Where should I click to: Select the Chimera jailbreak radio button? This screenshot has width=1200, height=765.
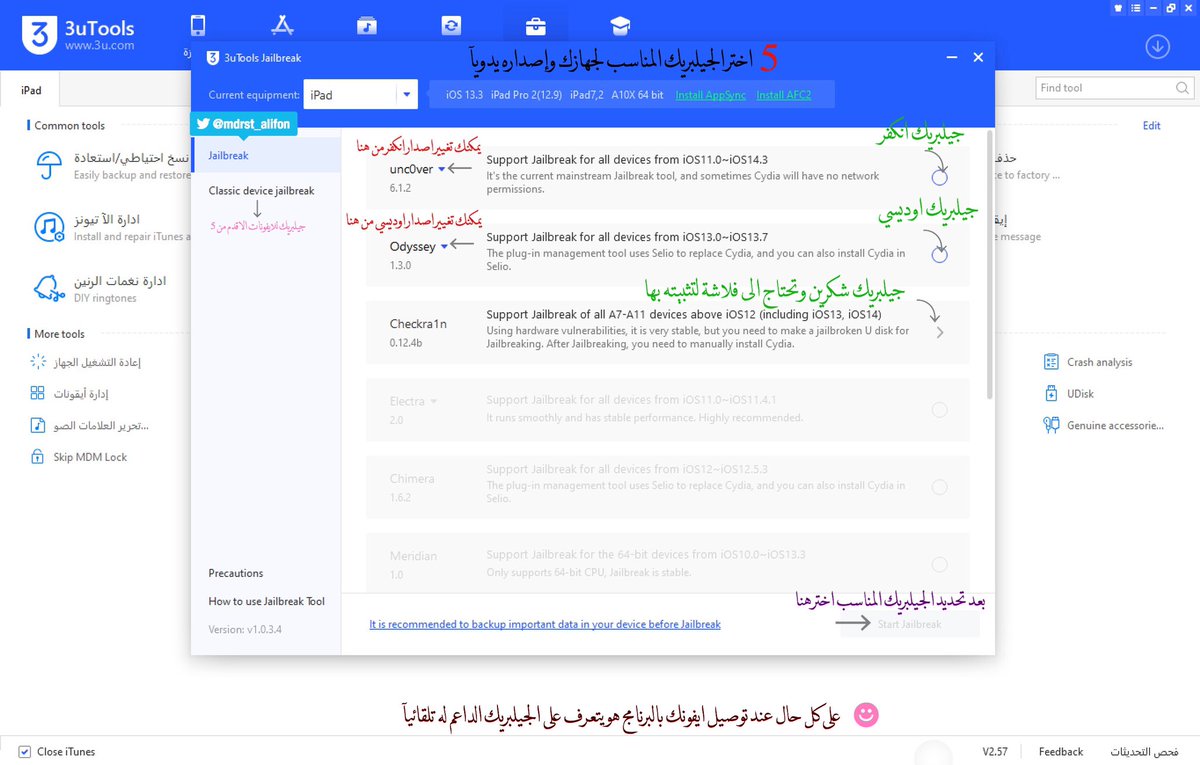point(939,487)
